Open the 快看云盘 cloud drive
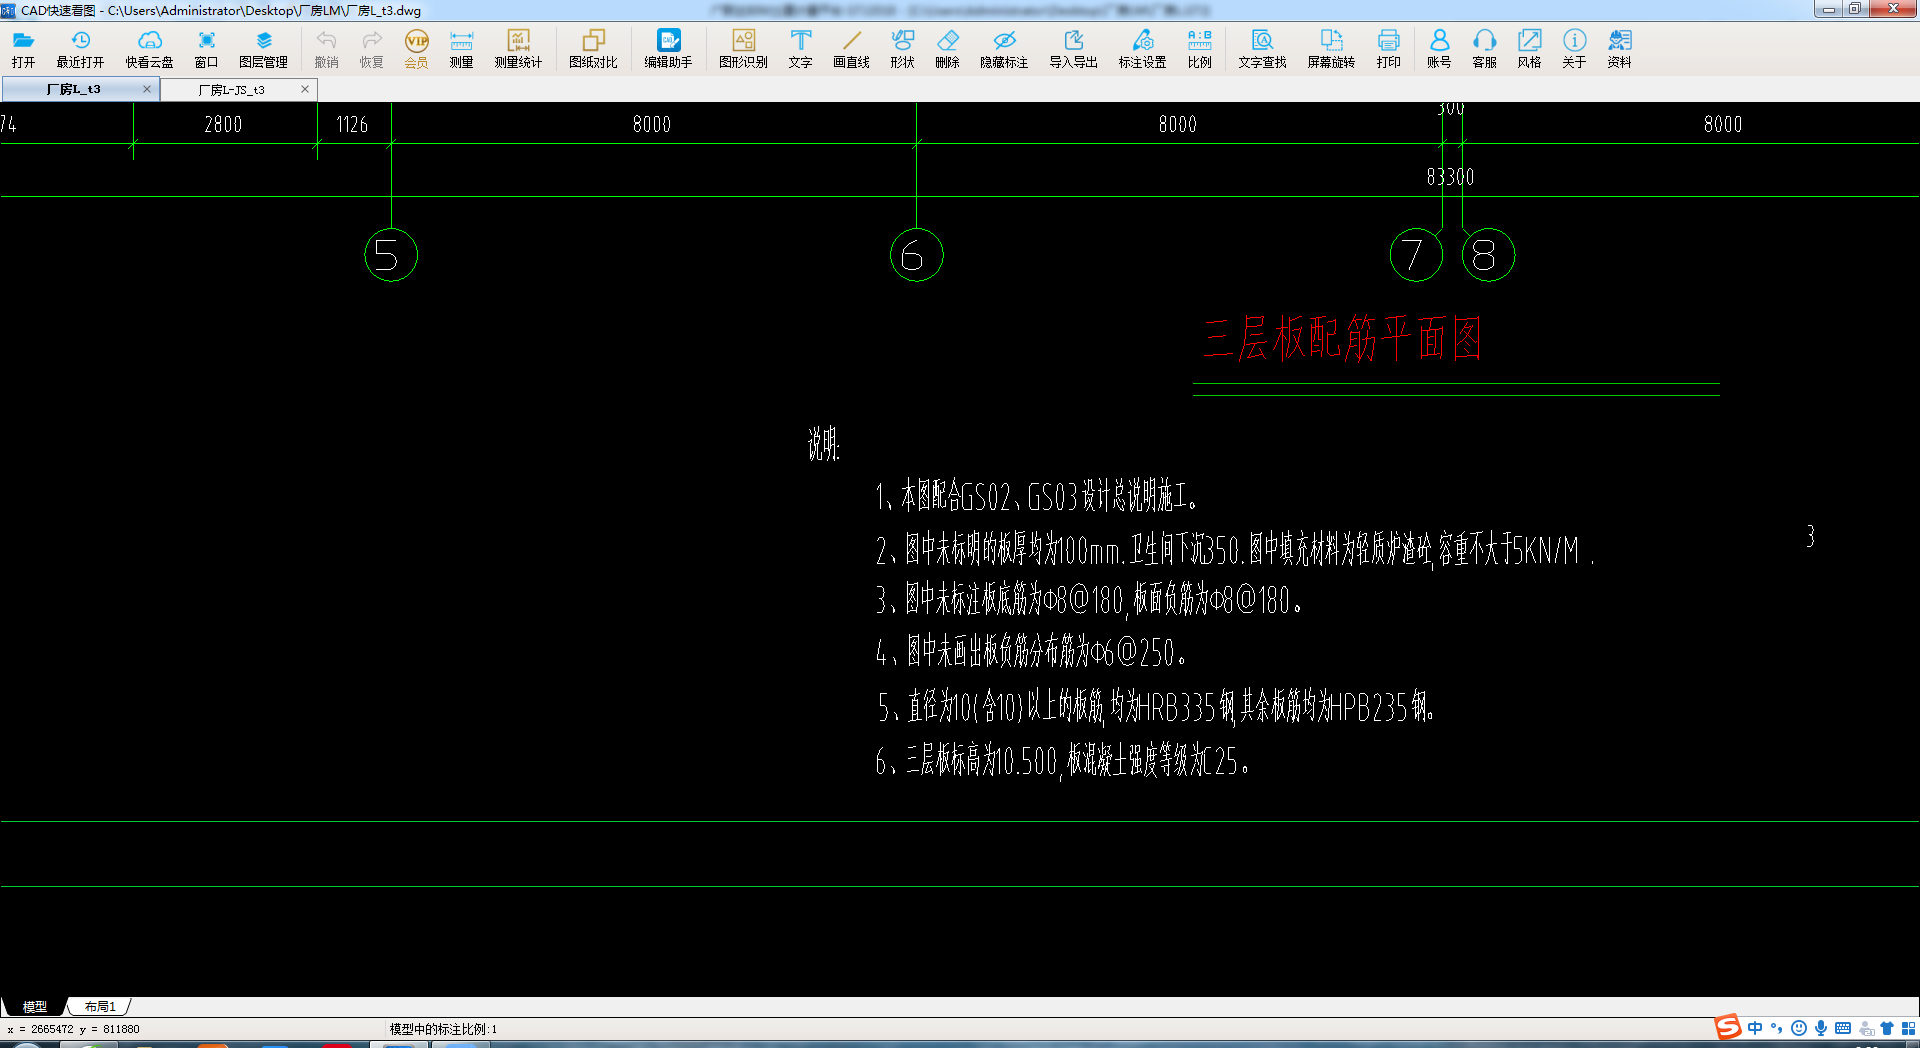The height and width of the screenshot is (1048, 1920). (x=149, y=48)
